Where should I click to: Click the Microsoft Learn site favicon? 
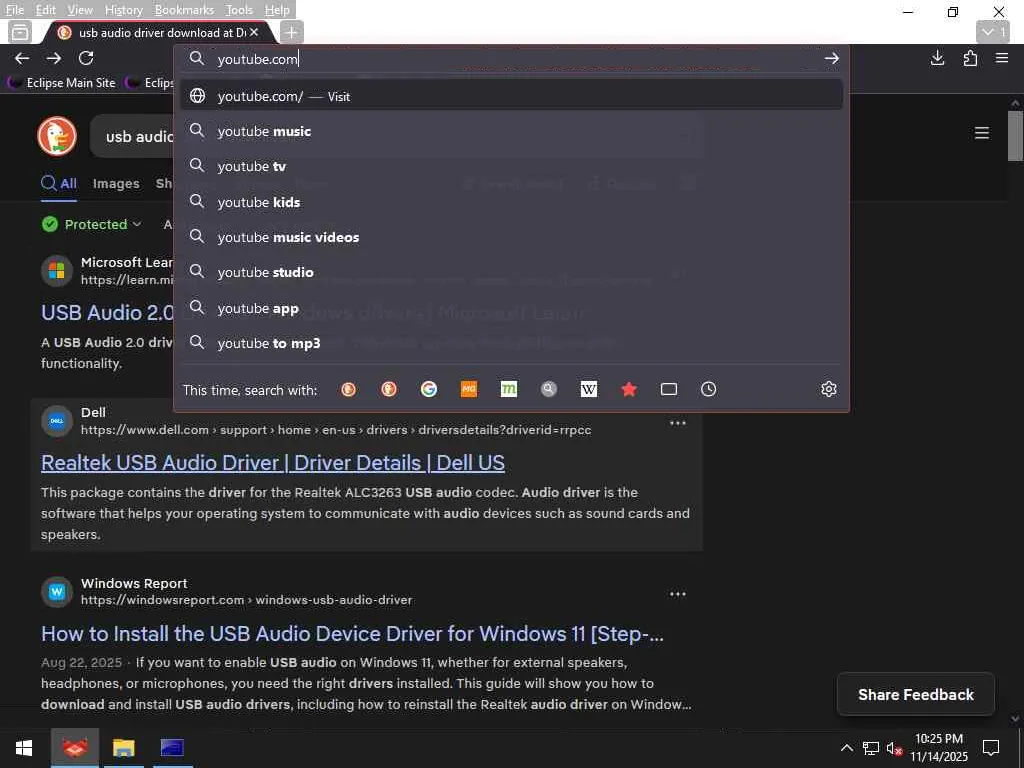(x=57, y=270)
